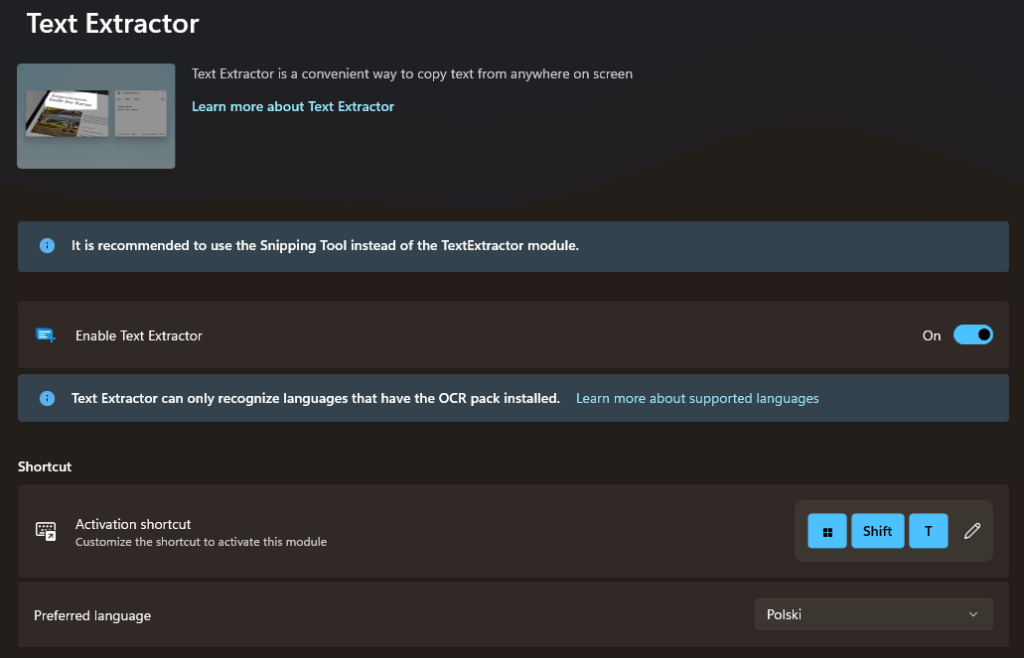1024x658 pixels.
Task: Disable the Enable Text Extractor switch
Action: (x=972, y=335)
